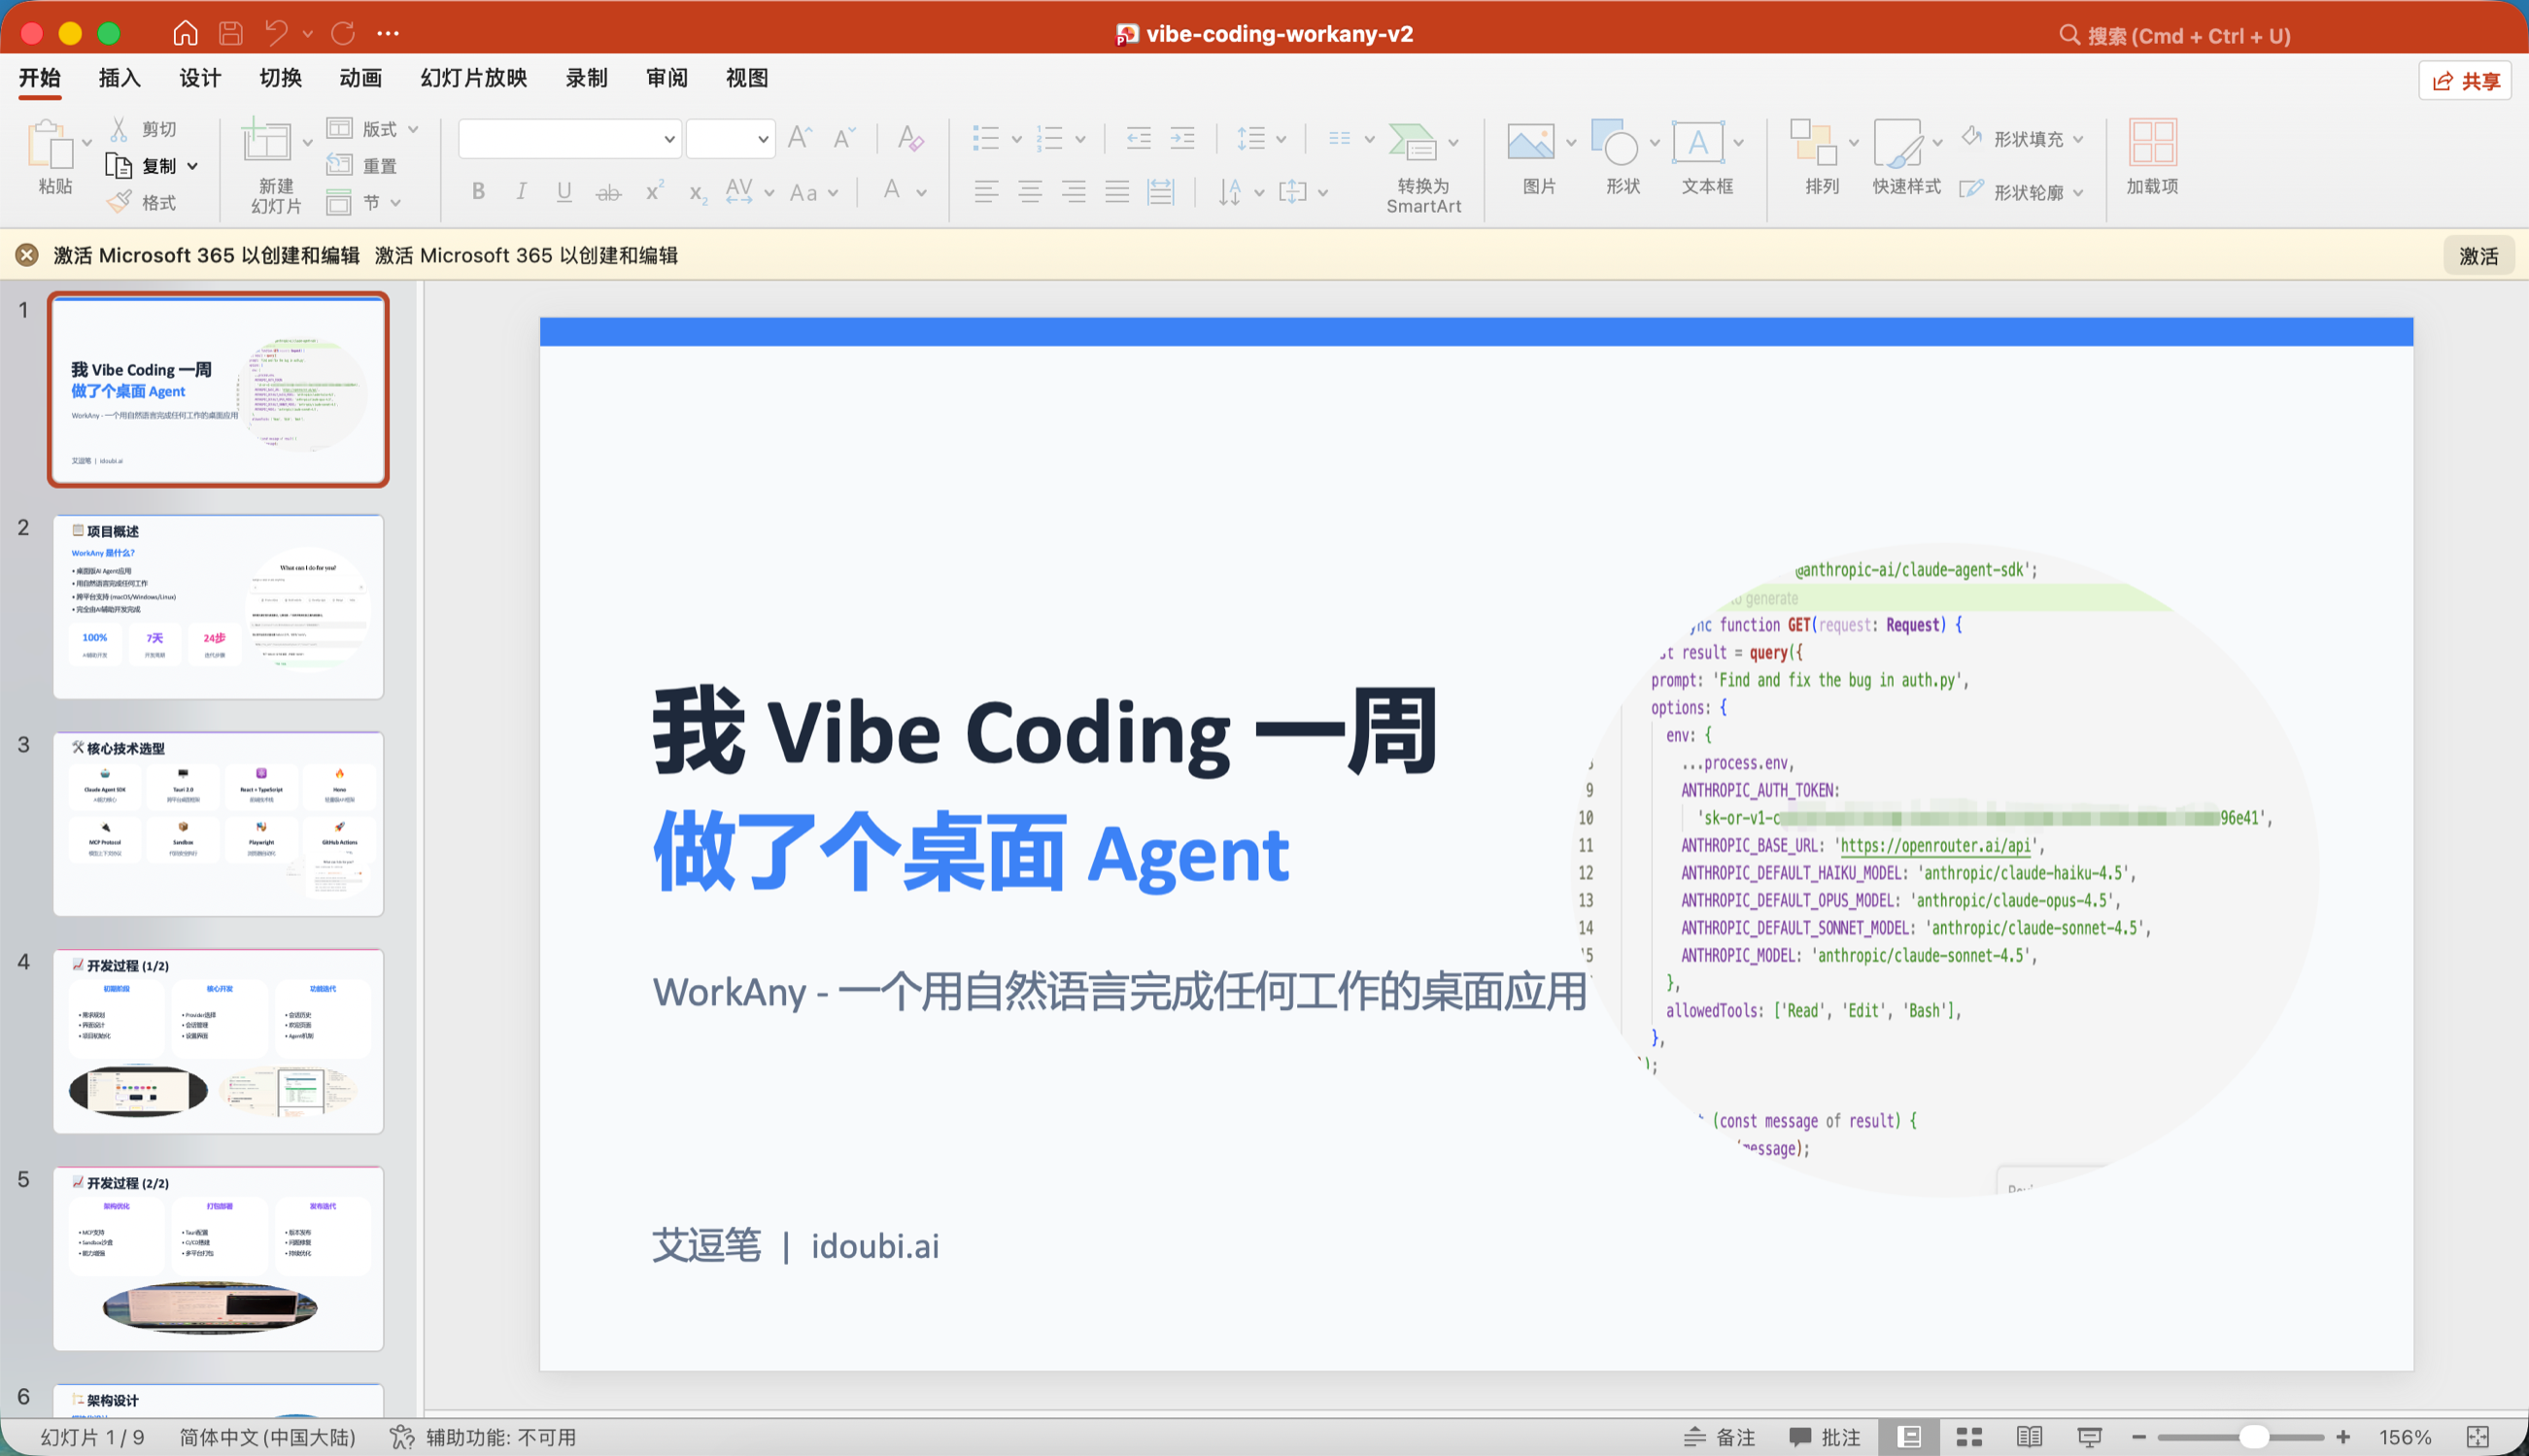Toggle the Comments (批注) pane
Image resolution: width=2529 pixels, height=1456 pixels.
click(x=1824, y=1437)
